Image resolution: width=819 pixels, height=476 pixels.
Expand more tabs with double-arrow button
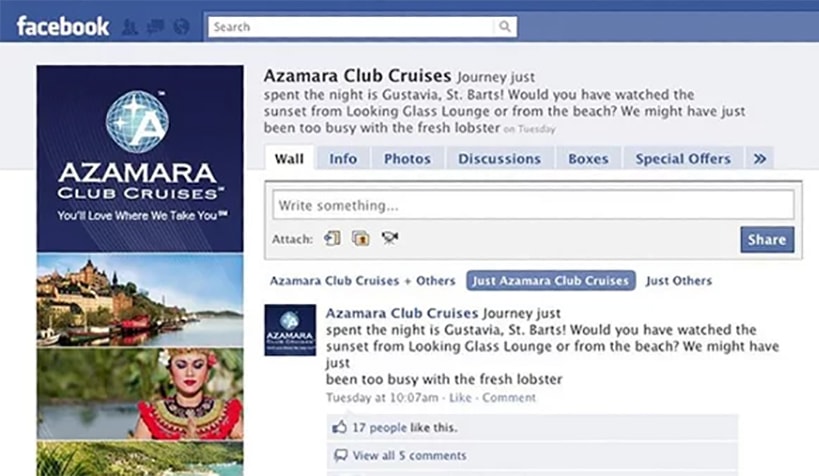[x=760, y=158]
